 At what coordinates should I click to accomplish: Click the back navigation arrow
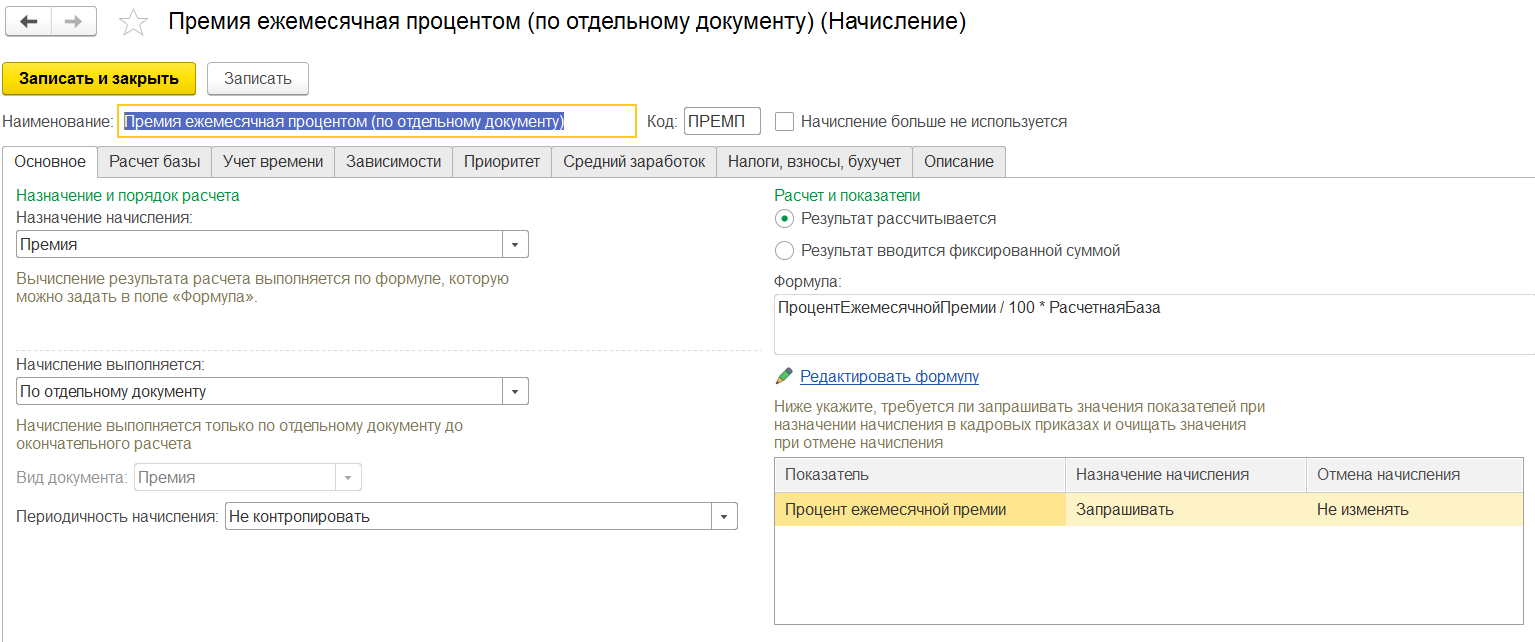[31, 23]
